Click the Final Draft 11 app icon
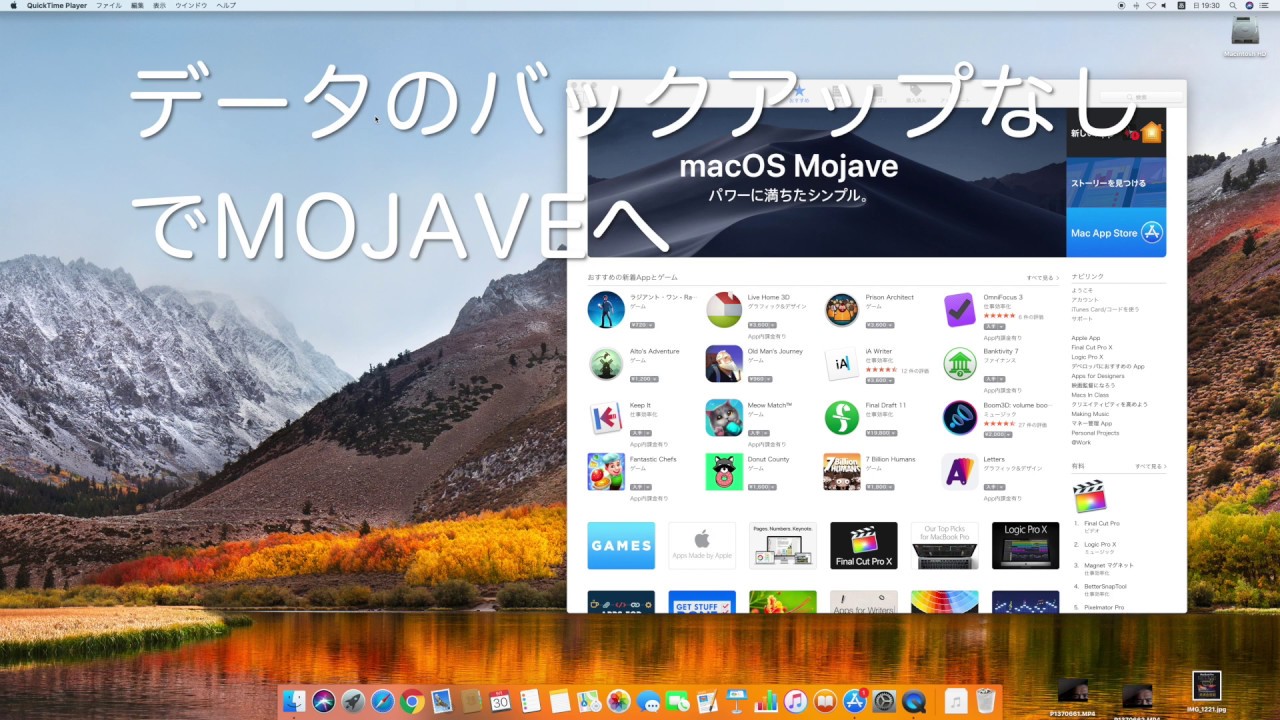1280x720 pixels. pos(842,418)
